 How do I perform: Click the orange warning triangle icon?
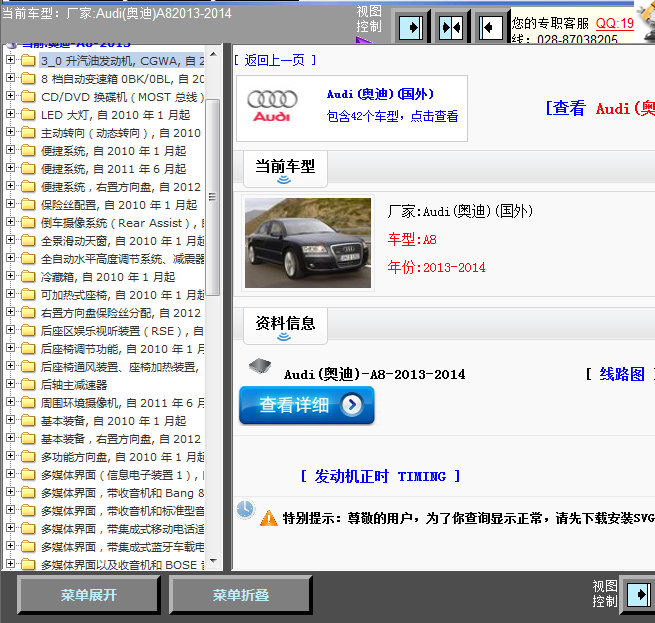268,518
